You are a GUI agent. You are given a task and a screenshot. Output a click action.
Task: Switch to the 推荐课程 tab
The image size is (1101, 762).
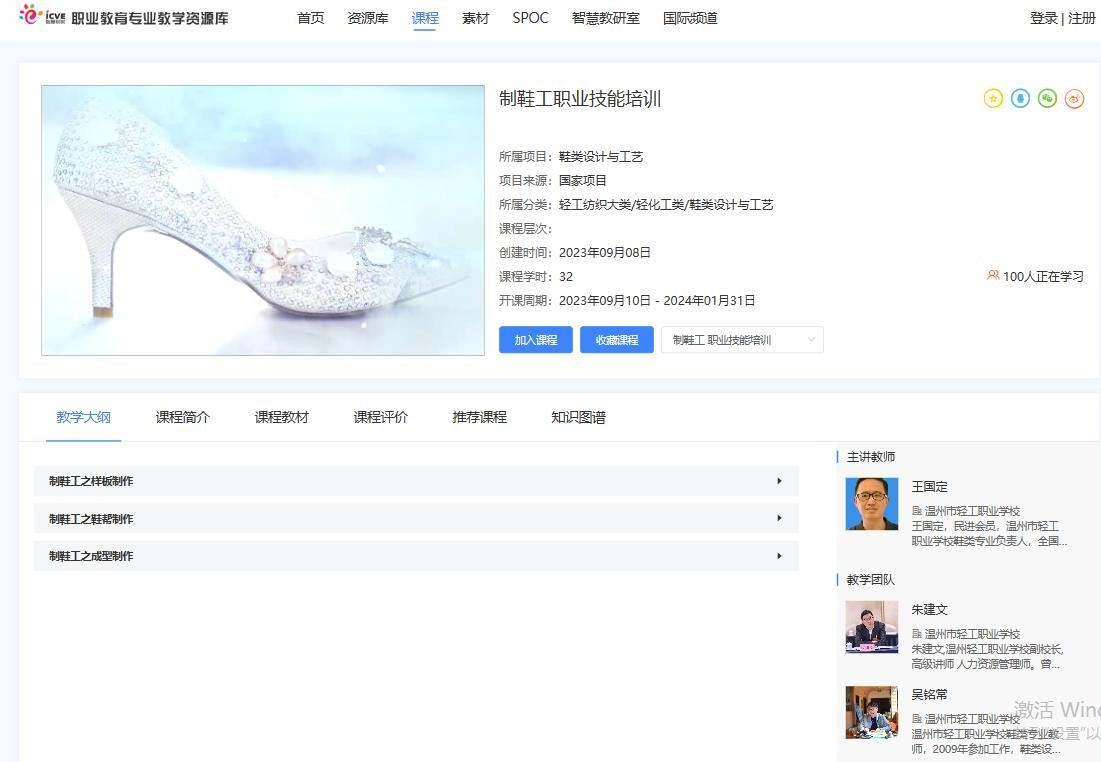click(x=480, y=417)
